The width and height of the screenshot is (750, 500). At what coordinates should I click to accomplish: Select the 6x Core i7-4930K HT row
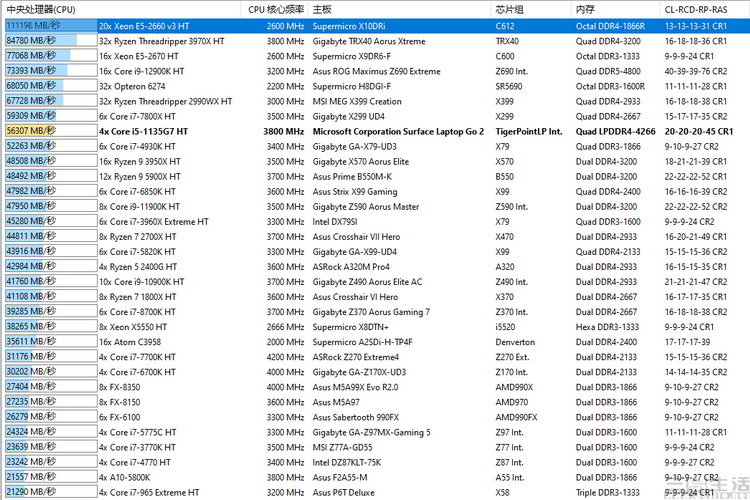pyautogui.click(x=377, y=146)
